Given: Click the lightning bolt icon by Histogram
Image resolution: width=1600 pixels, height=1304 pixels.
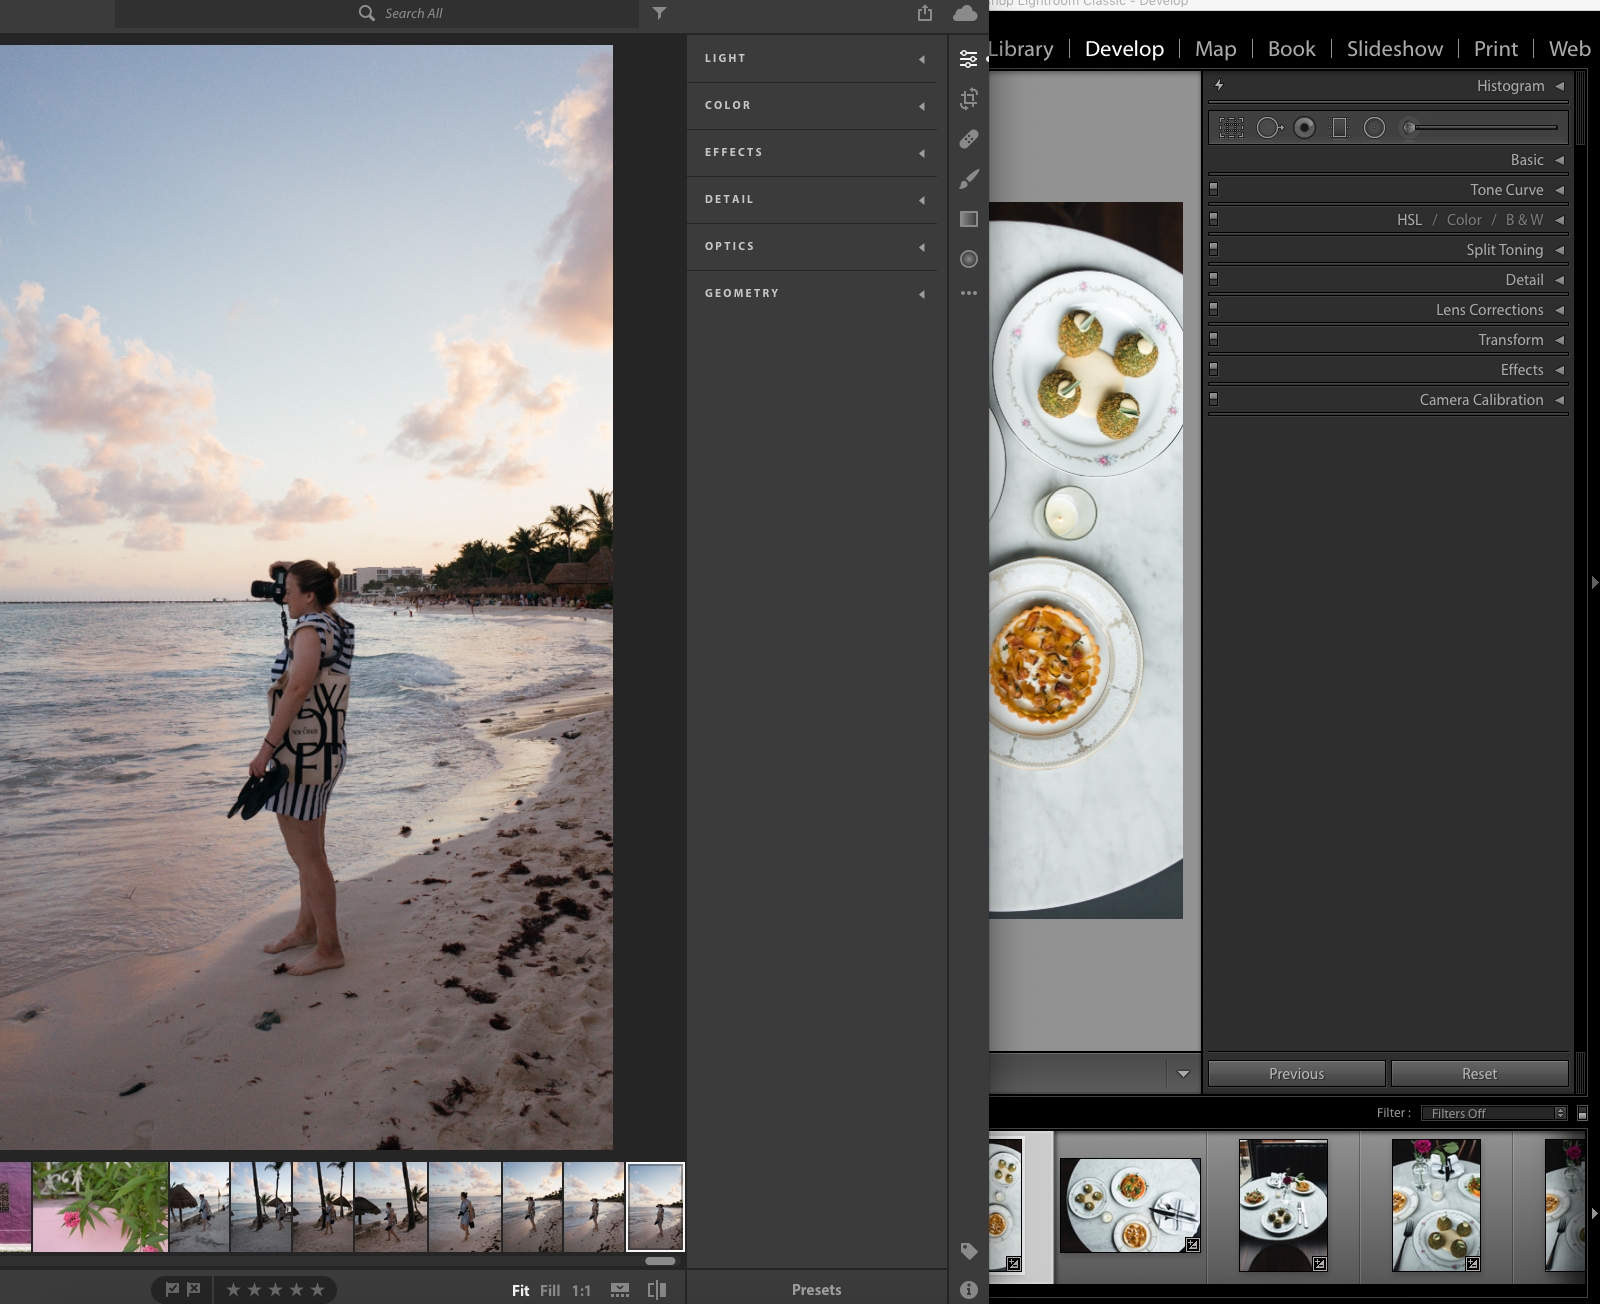Looking at the screenshot, I should pos(1219,86).
